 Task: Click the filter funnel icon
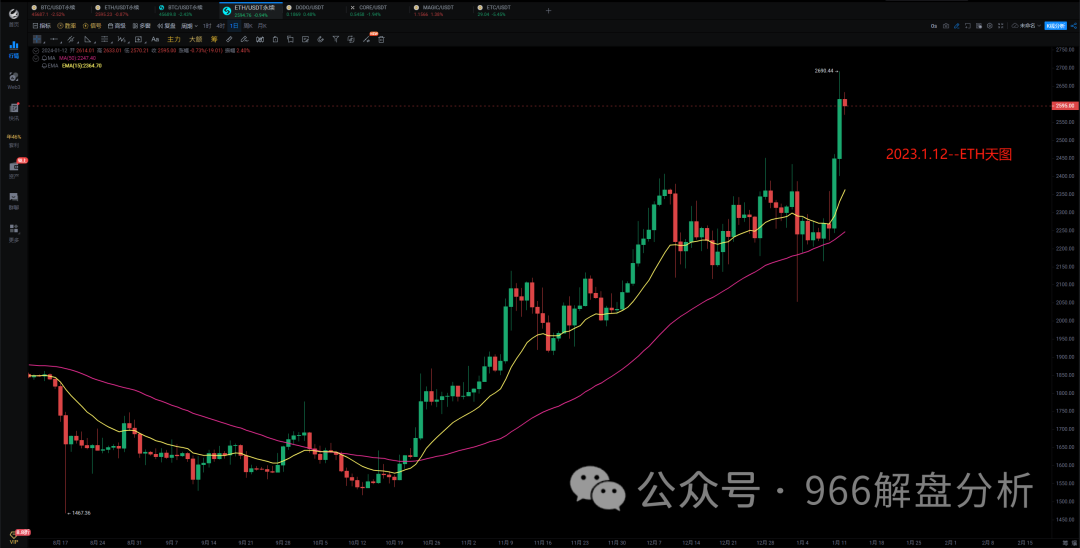pos(335,39)
